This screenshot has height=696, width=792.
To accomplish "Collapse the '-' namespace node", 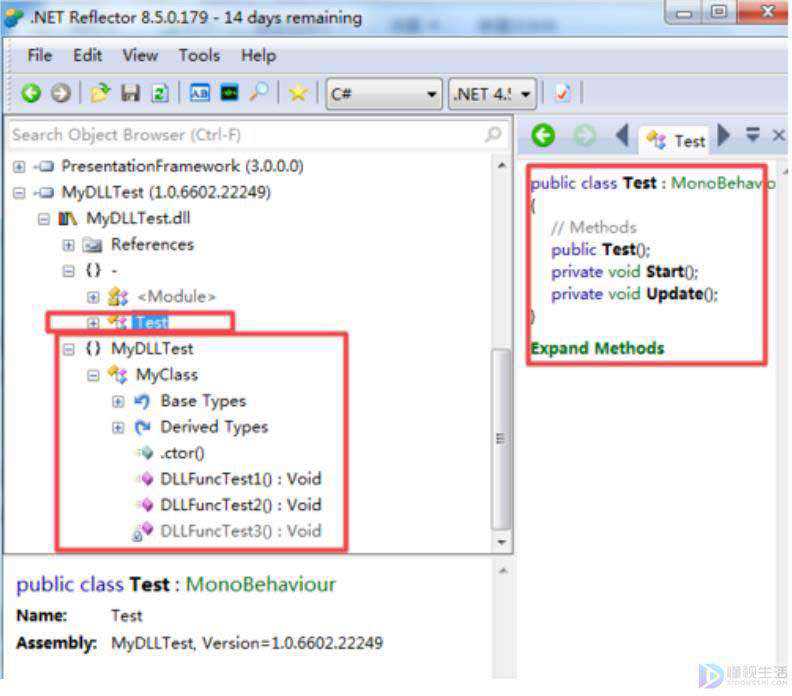I will [x=69, y=271].
